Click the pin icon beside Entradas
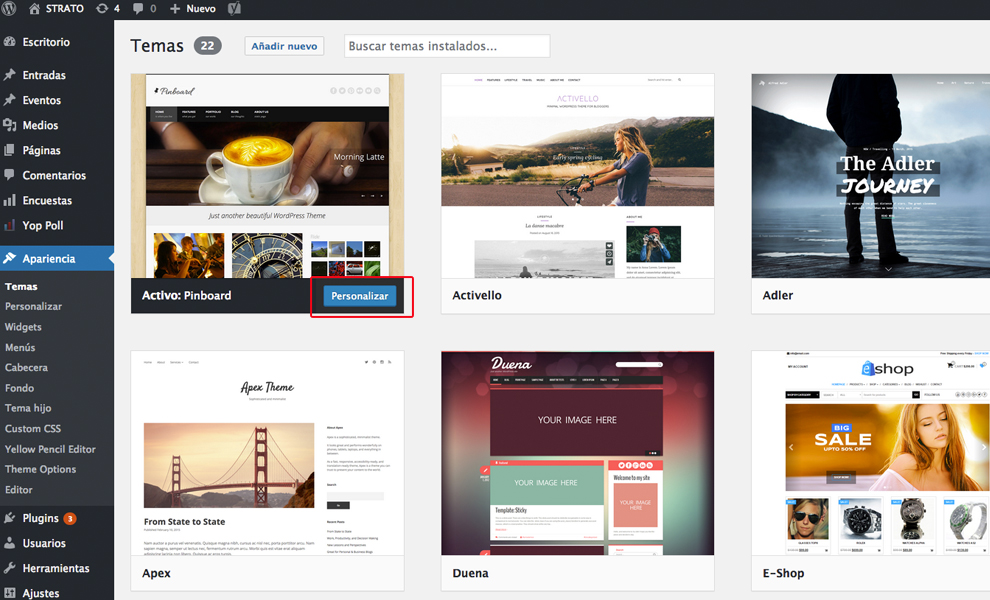990x600 pixels. (x=9, y=75)
